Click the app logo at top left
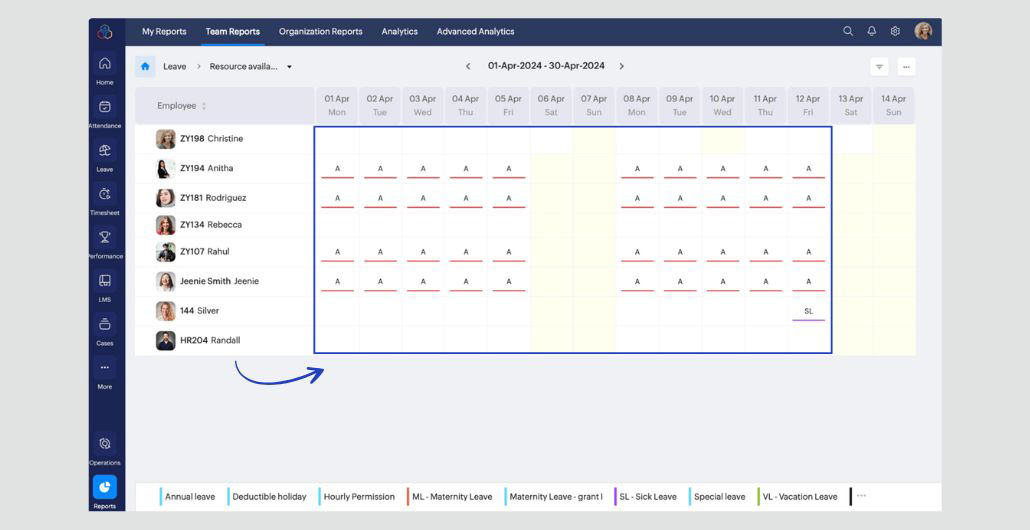 pyautogui.click(x=105, y=32)
